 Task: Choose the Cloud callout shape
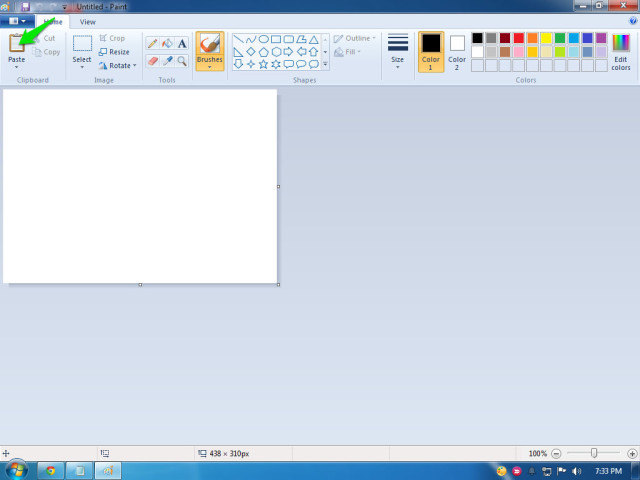[x=313, y=64]
